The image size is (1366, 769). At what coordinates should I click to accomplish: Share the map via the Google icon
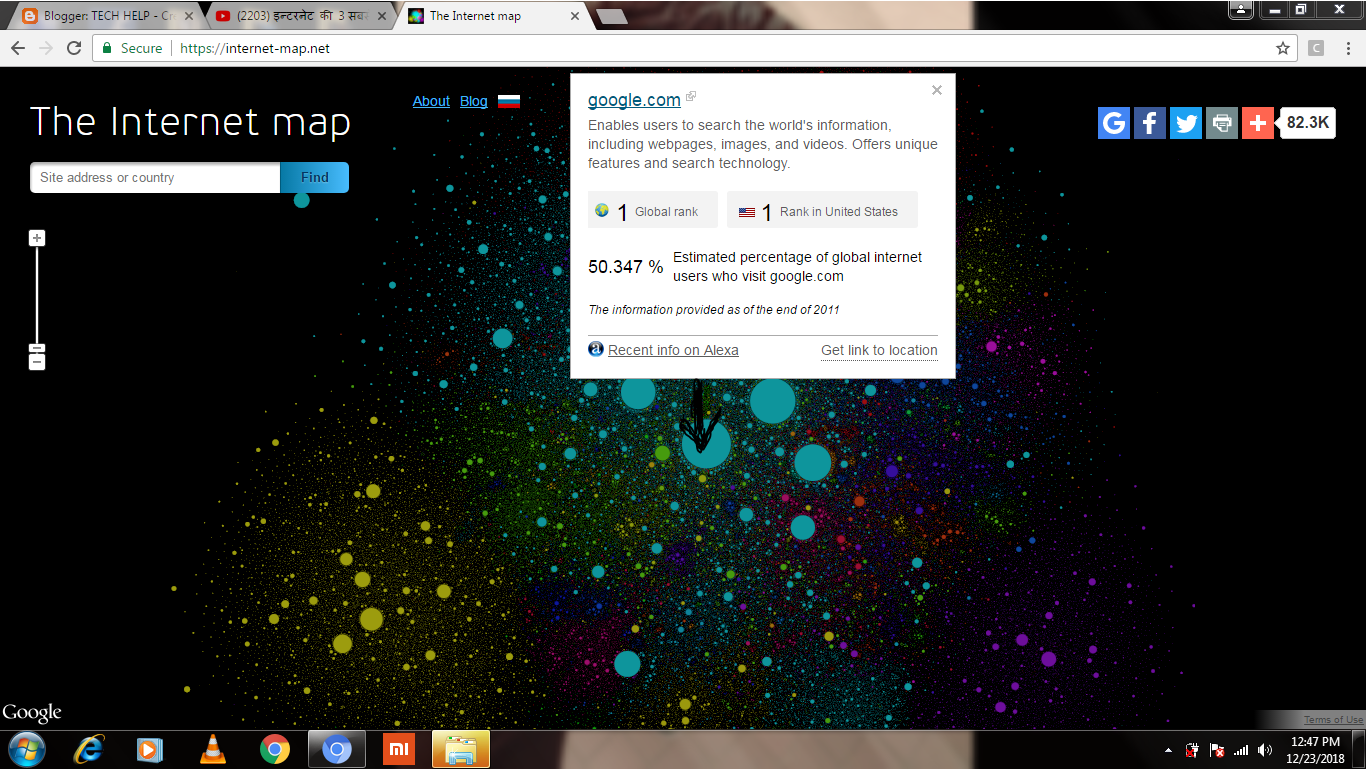[1114, 123]
